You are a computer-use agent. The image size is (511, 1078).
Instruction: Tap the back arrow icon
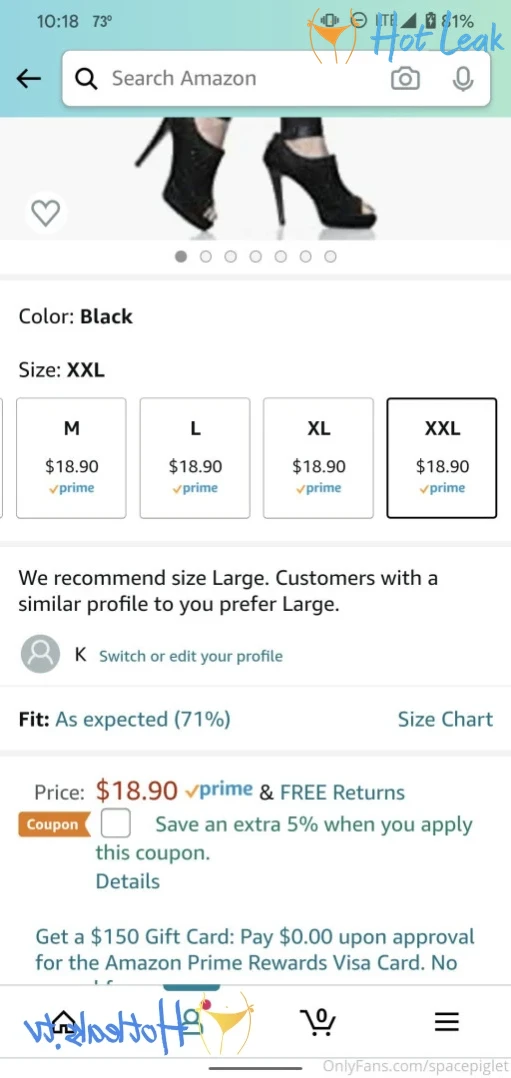(29, 79)
